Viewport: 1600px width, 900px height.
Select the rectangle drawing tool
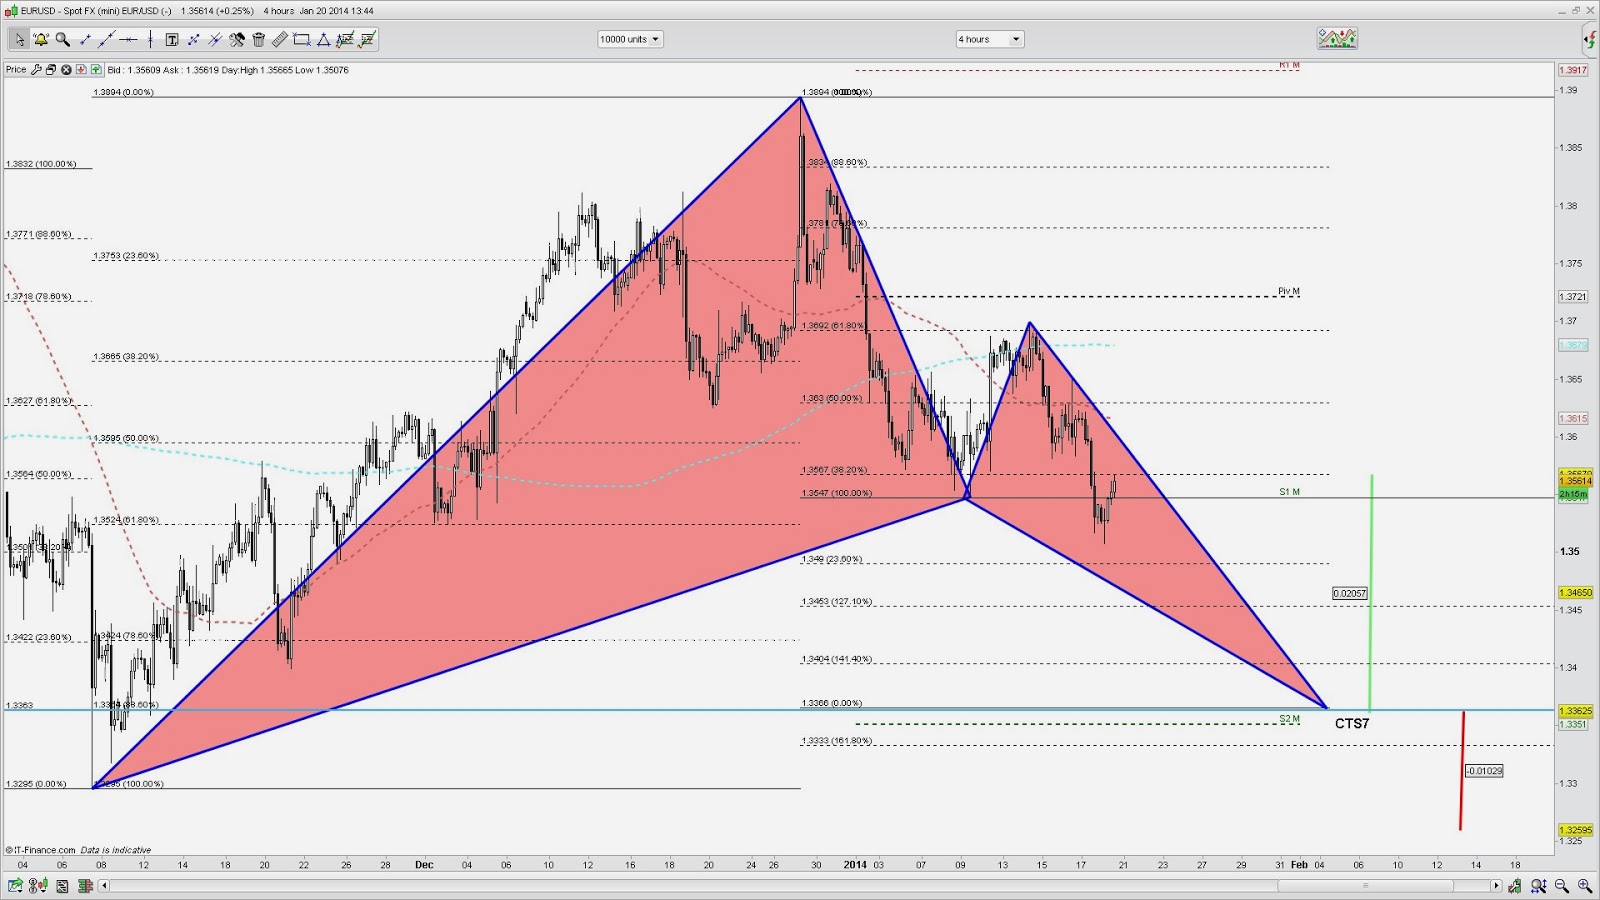[301, 40]
